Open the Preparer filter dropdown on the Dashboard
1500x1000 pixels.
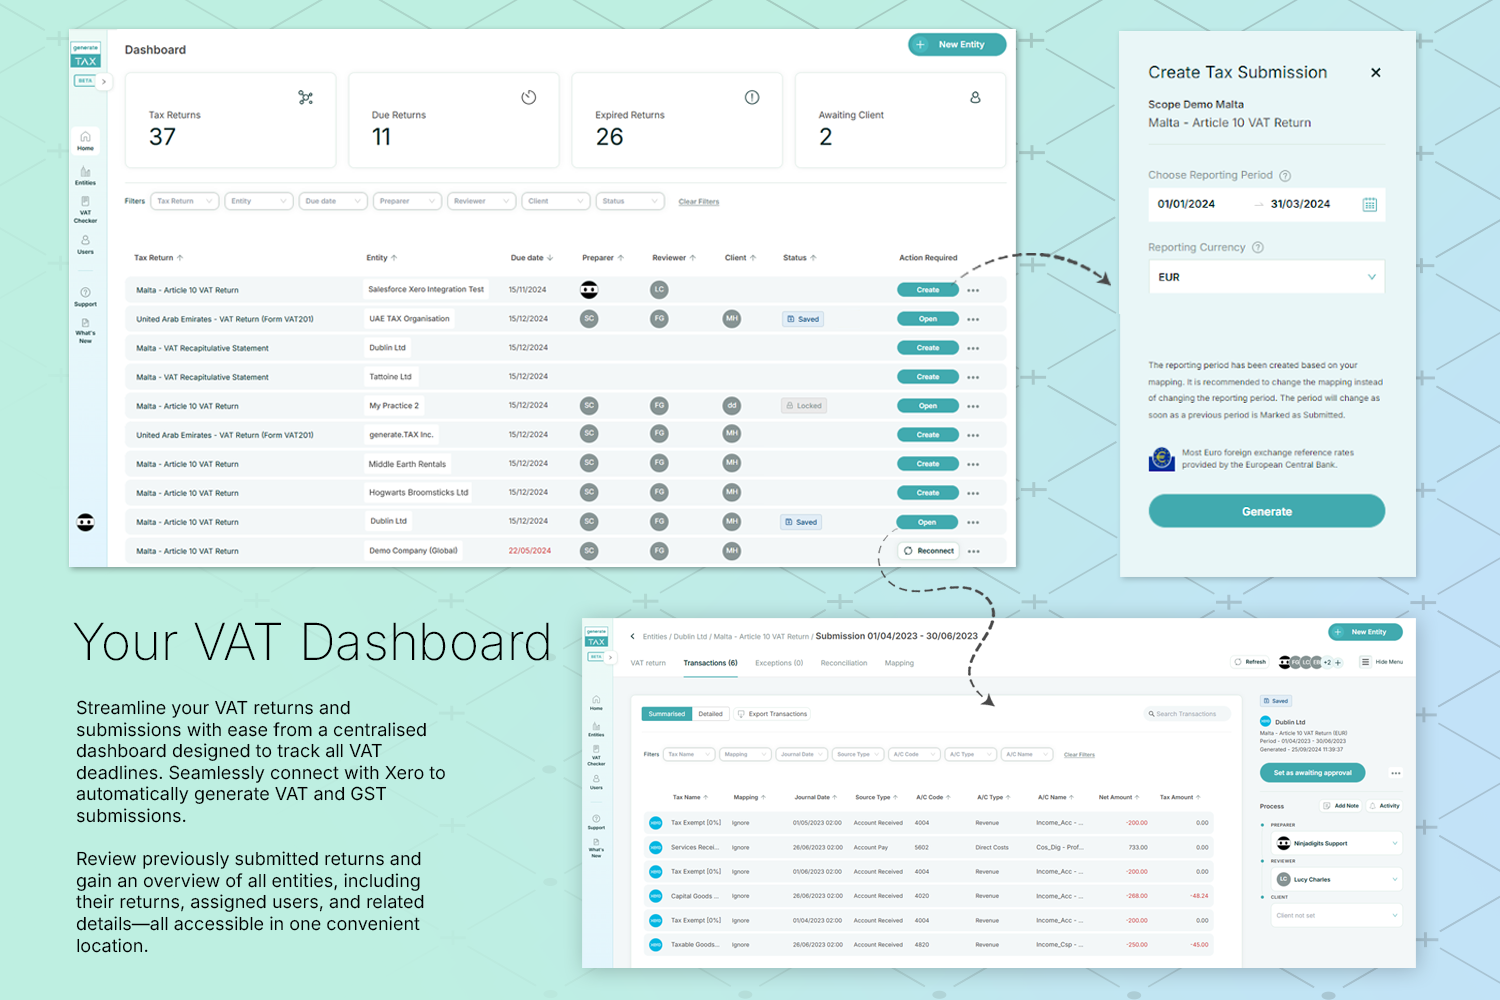pos(407,201)
